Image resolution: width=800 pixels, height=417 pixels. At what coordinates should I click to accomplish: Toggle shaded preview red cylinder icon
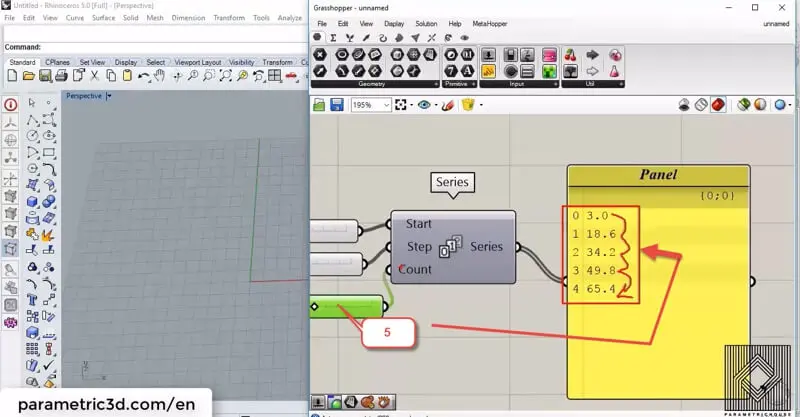click(718, 105)
